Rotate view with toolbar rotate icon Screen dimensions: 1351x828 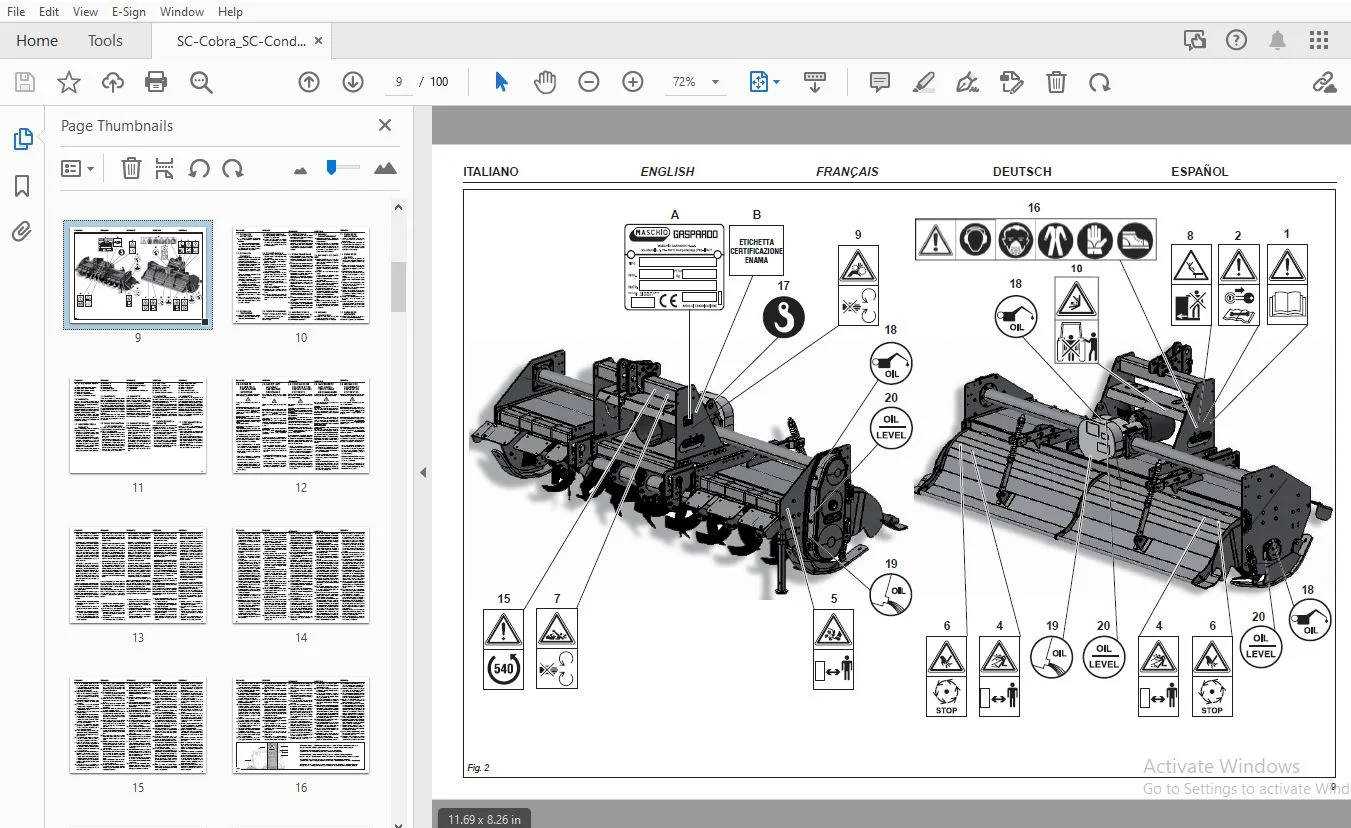[x=1100, y=82]
